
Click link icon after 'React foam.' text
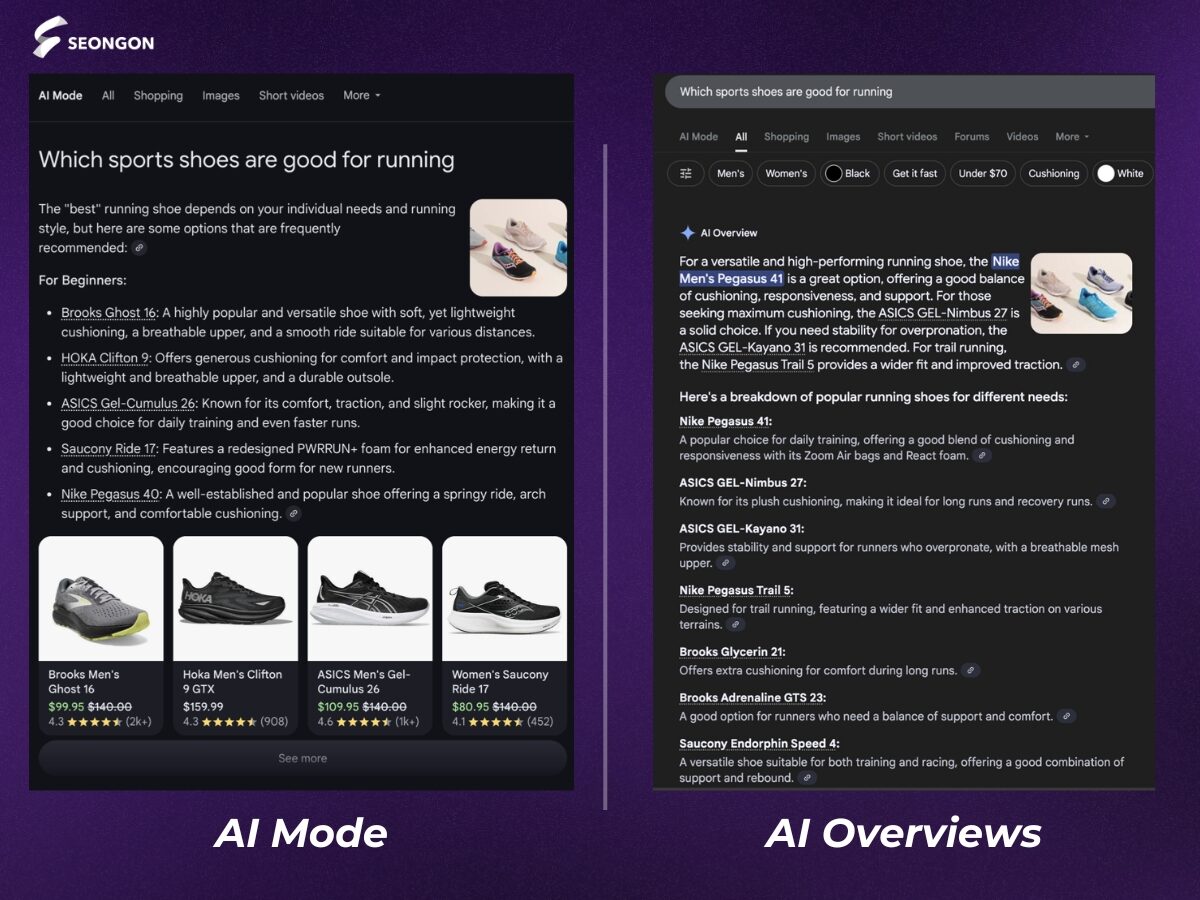coord(982,456)
